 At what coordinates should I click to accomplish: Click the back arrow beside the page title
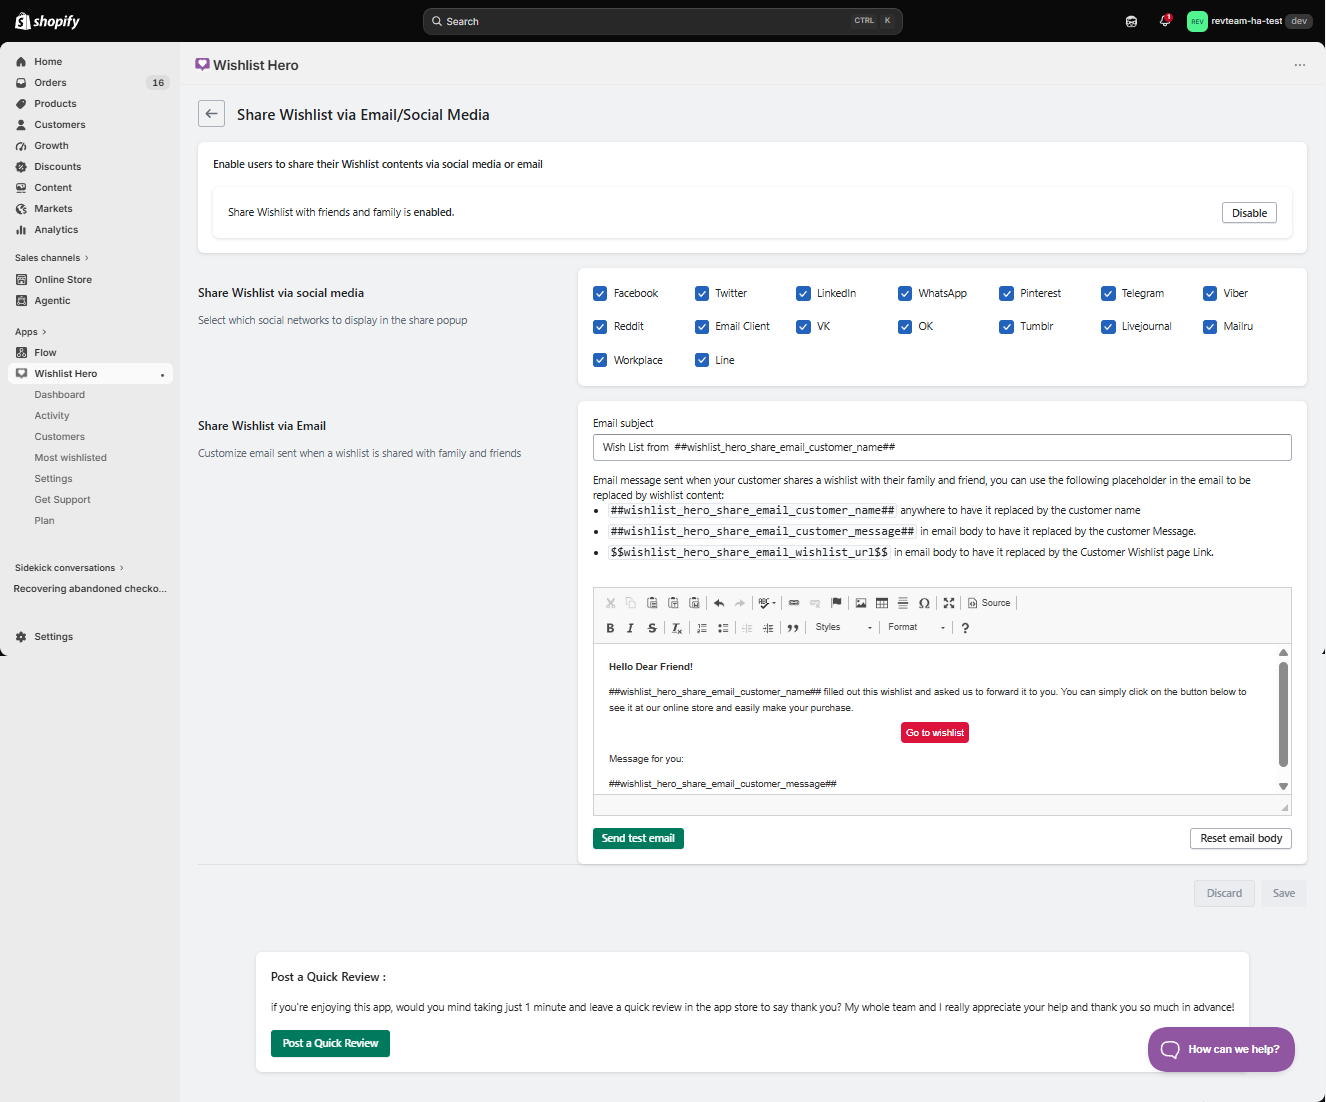(211, 114)
